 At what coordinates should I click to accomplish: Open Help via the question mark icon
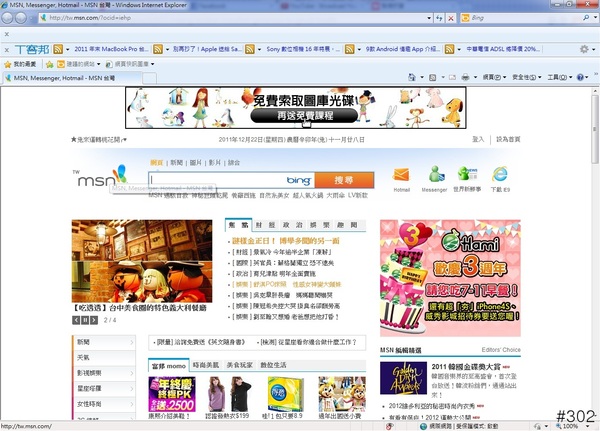click(580, 77)
